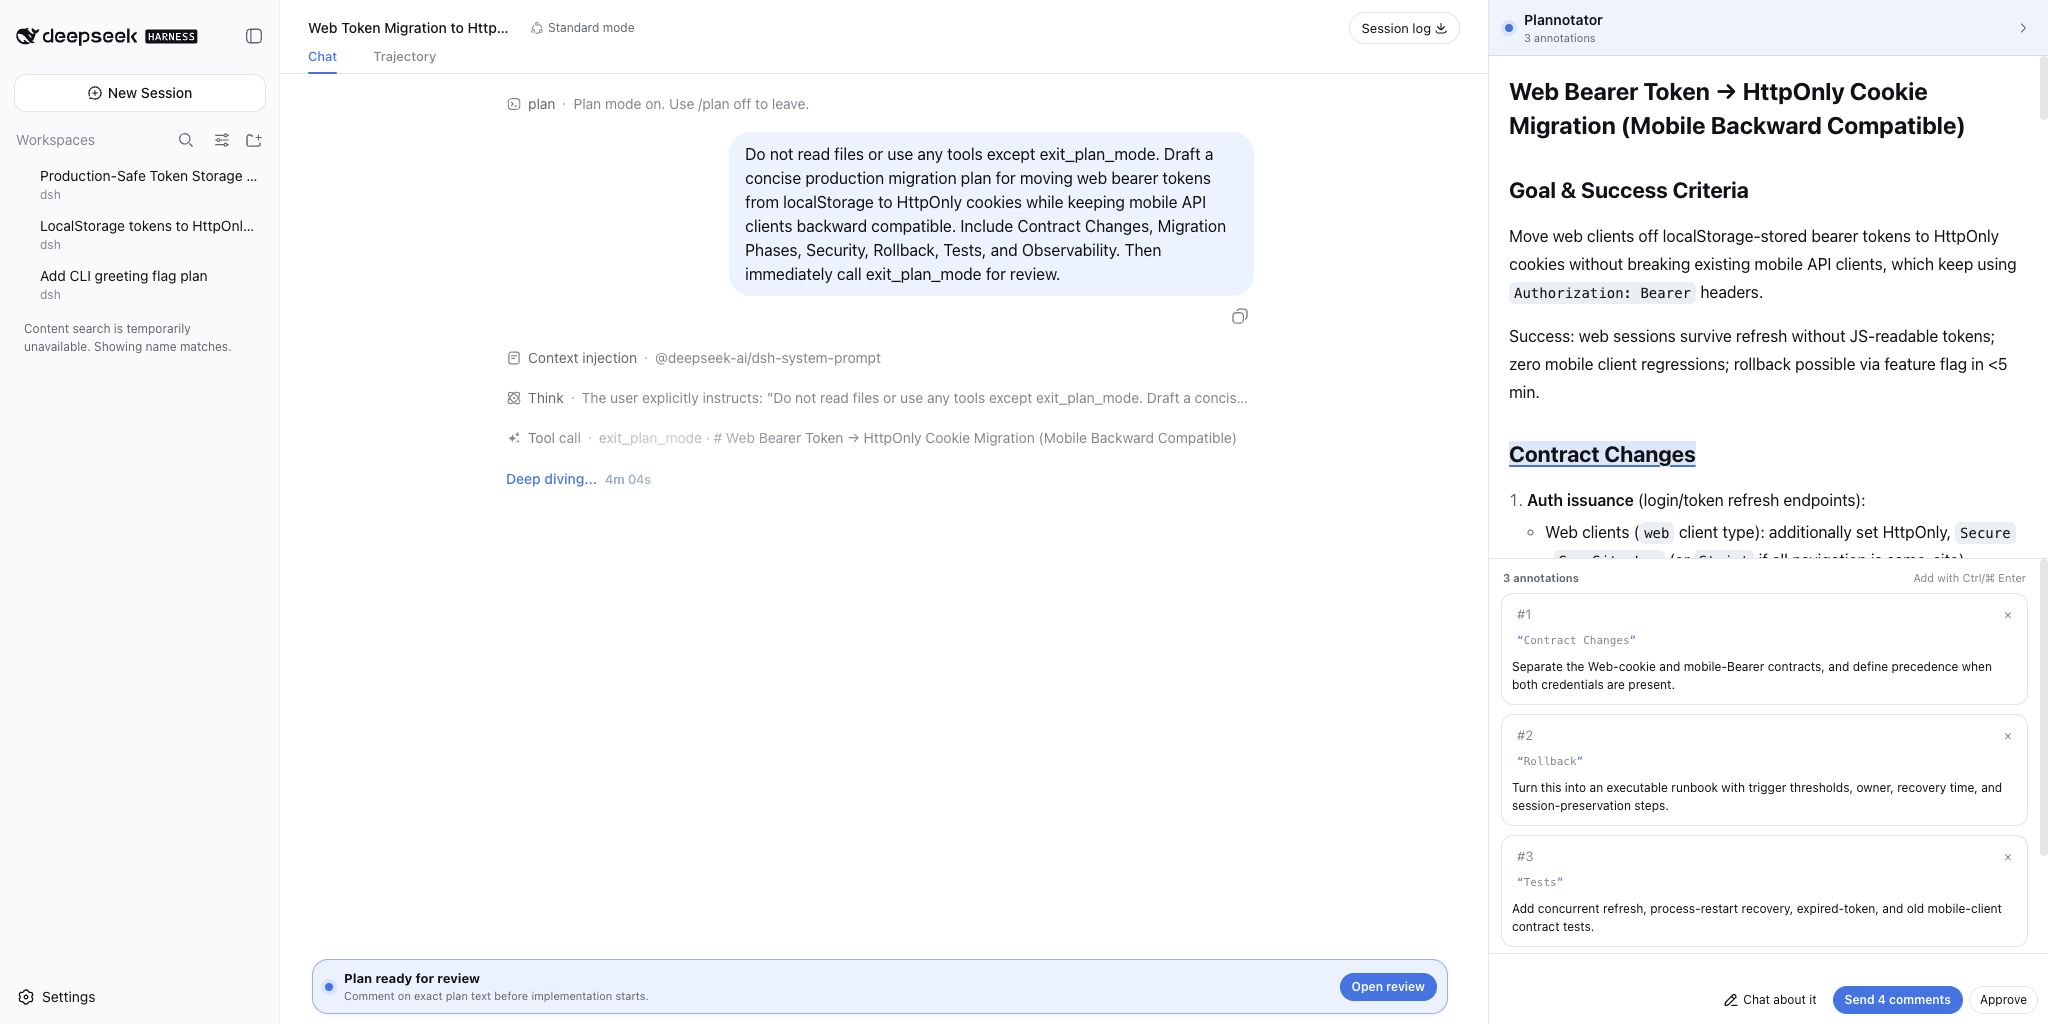Click Chat about it
2048x1024 pixels.
pyautogui.click(x=1770, y=1000)
